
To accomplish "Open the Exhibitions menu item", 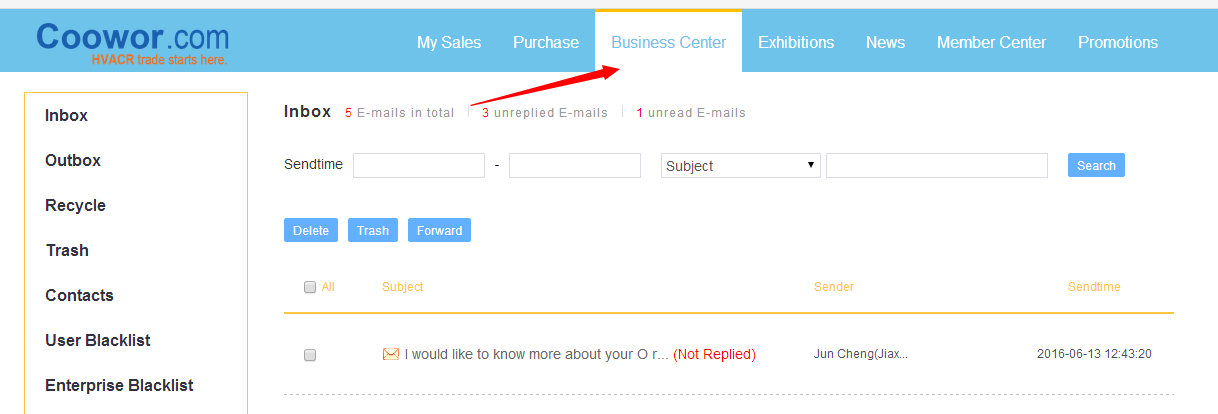I will (796, 42).
